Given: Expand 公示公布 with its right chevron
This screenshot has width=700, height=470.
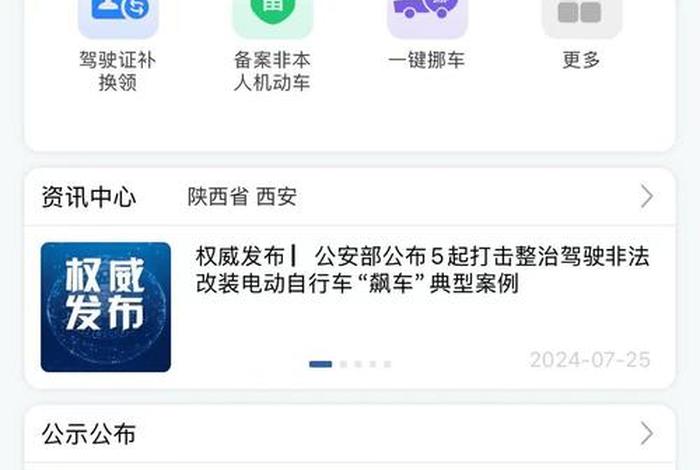Looking at the screenshot, I should [647, 433].
